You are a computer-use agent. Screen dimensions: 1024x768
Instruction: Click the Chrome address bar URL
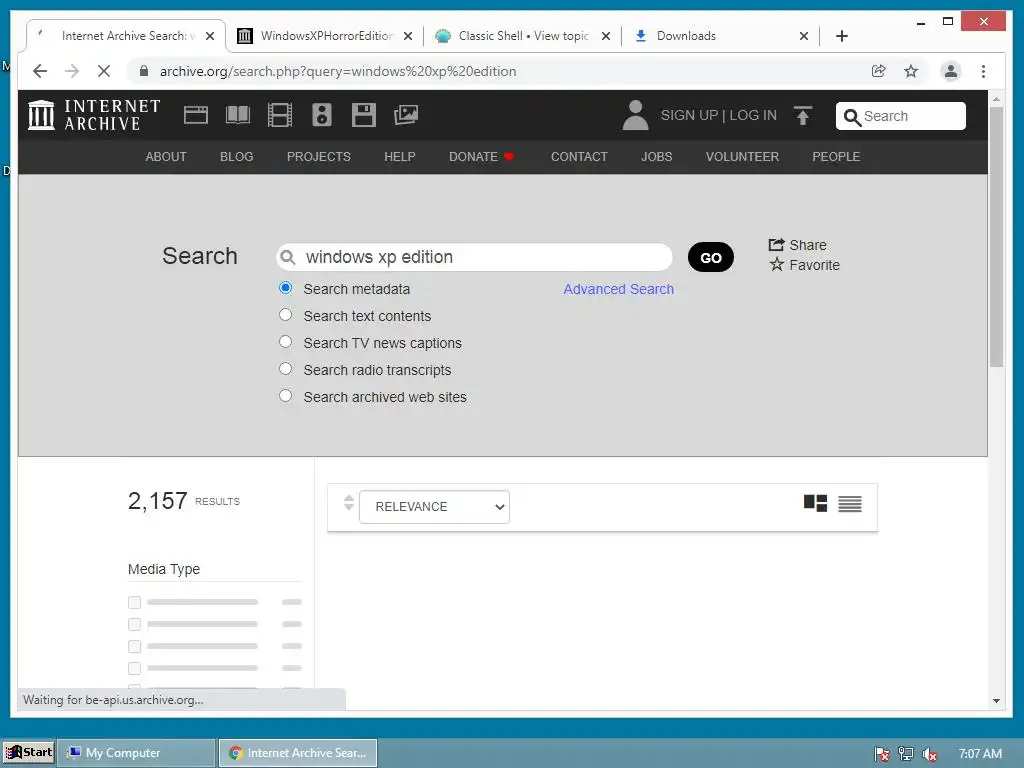coord(338,71)
